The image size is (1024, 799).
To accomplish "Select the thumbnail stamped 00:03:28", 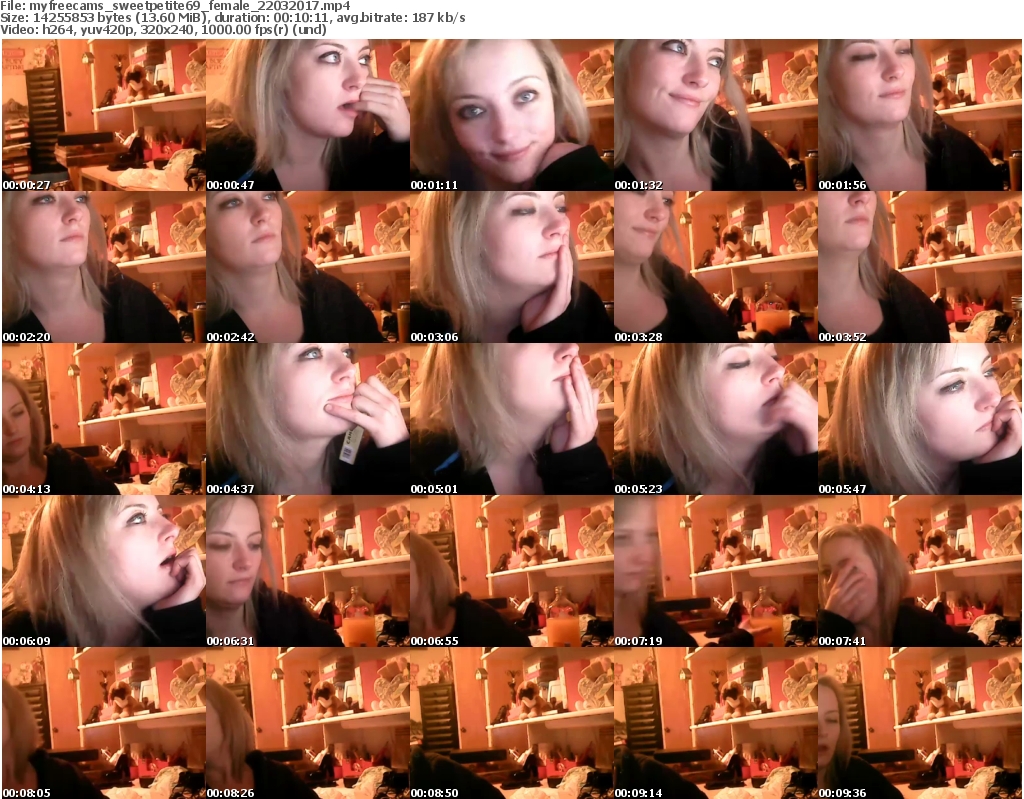I will point(716,267).
